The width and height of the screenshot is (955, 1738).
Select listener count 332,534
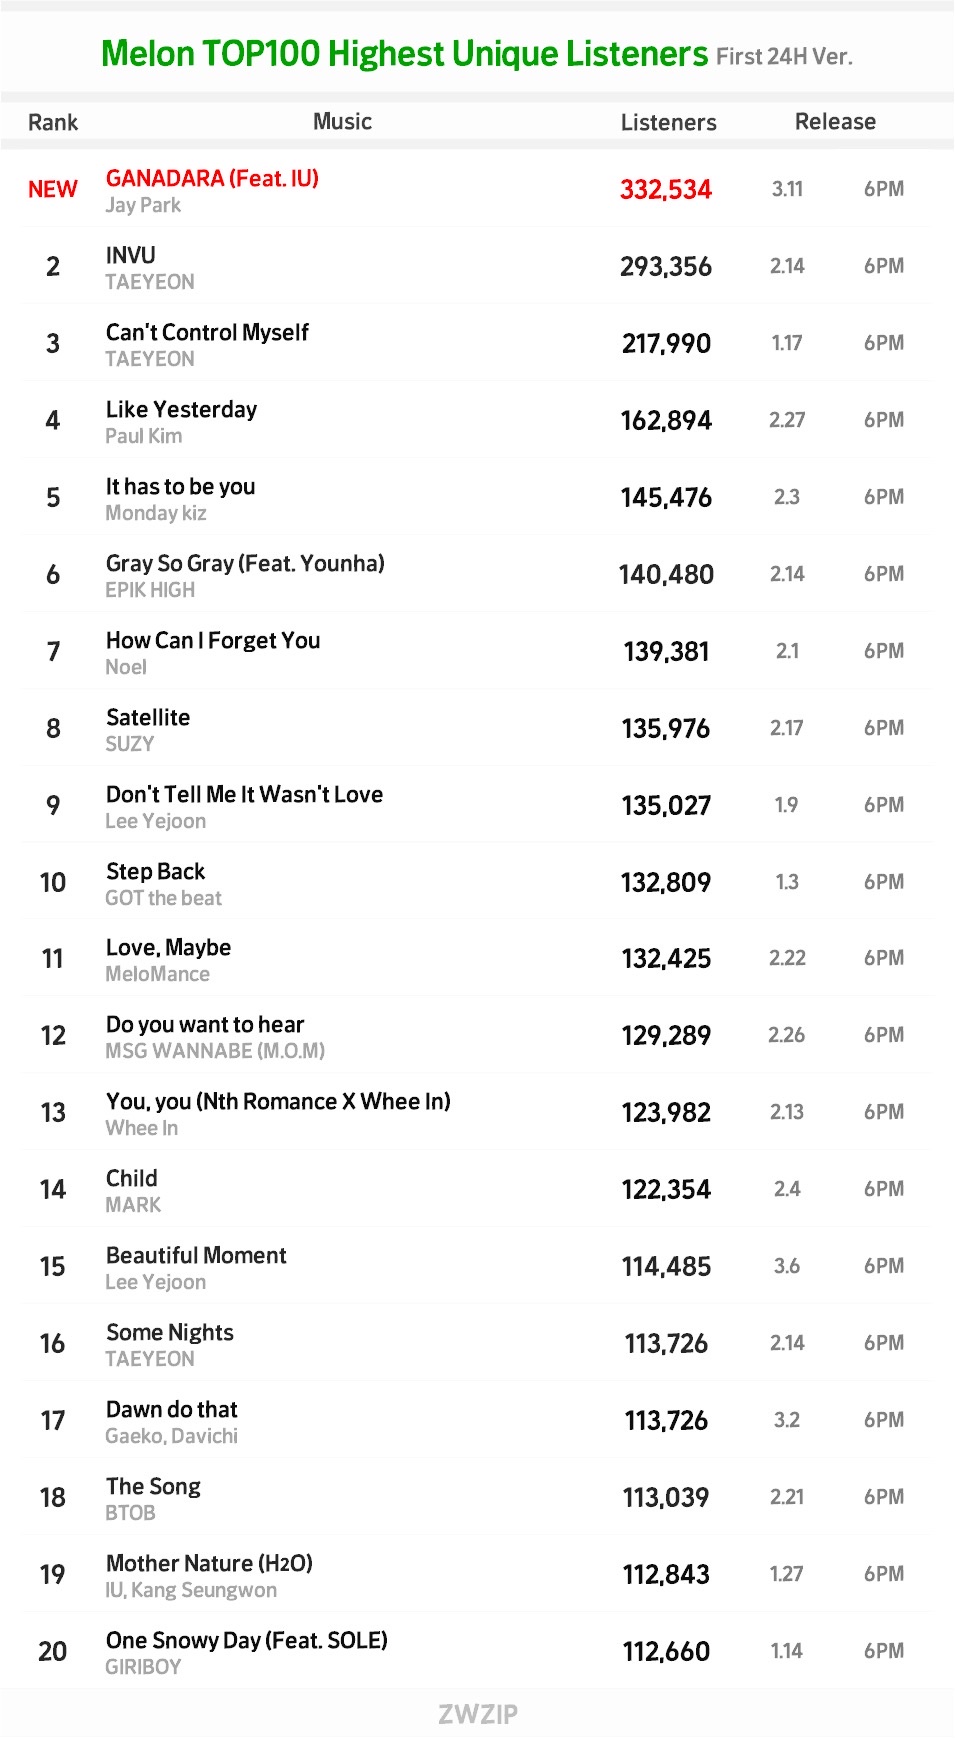point(666,189)
